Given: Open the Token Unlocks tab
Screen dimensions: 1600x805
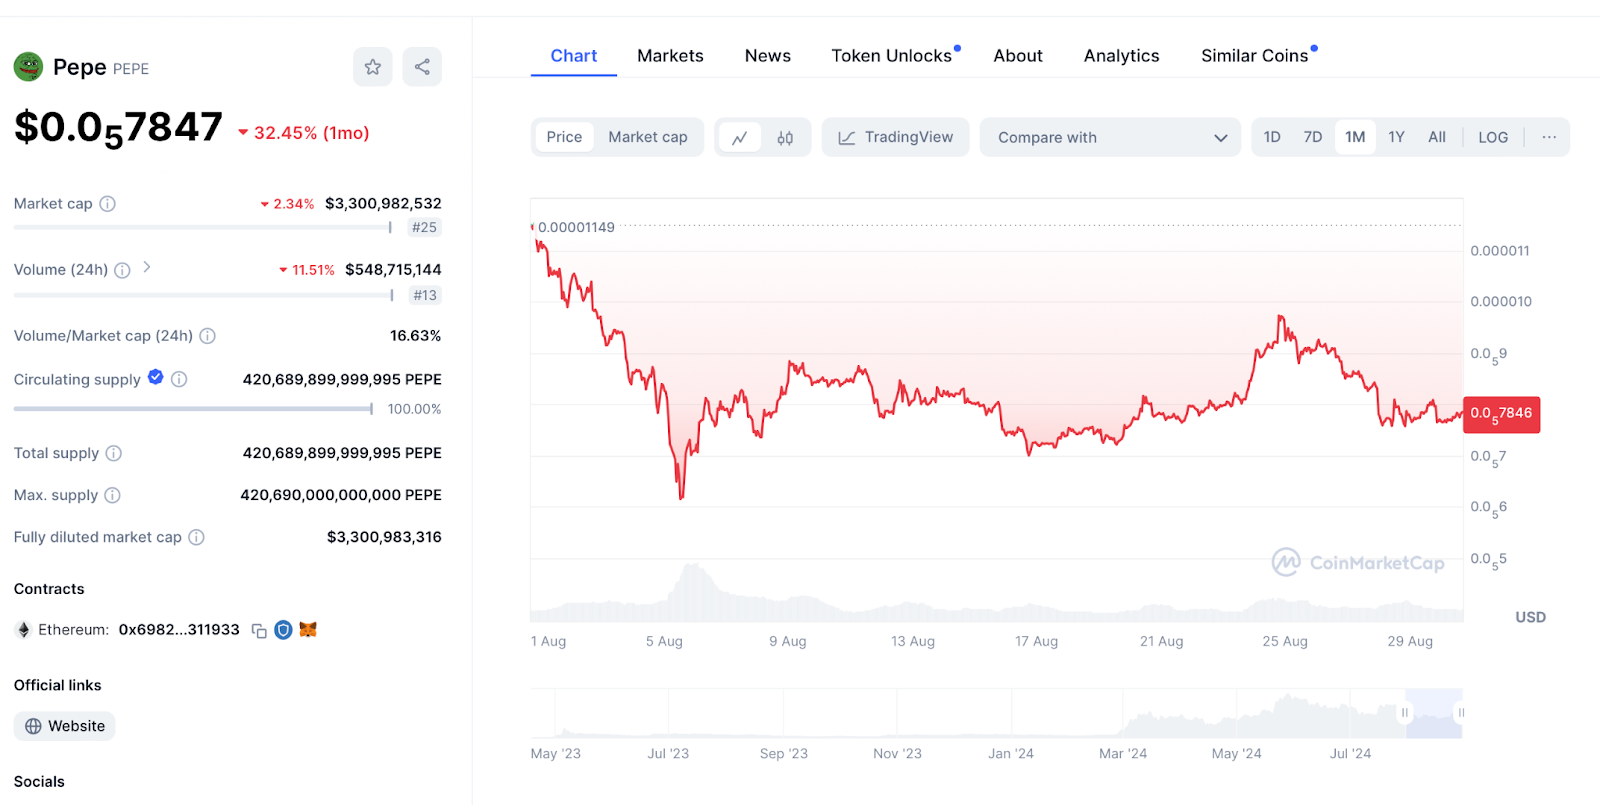Looking at the screenshot, I should coord(892,56).
